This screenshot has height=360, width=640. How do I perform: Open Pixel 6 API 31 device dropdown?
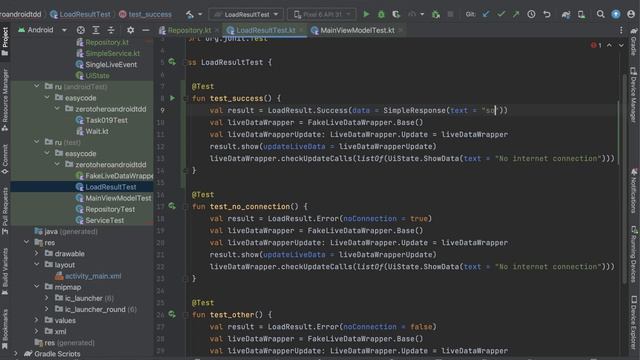322,14
